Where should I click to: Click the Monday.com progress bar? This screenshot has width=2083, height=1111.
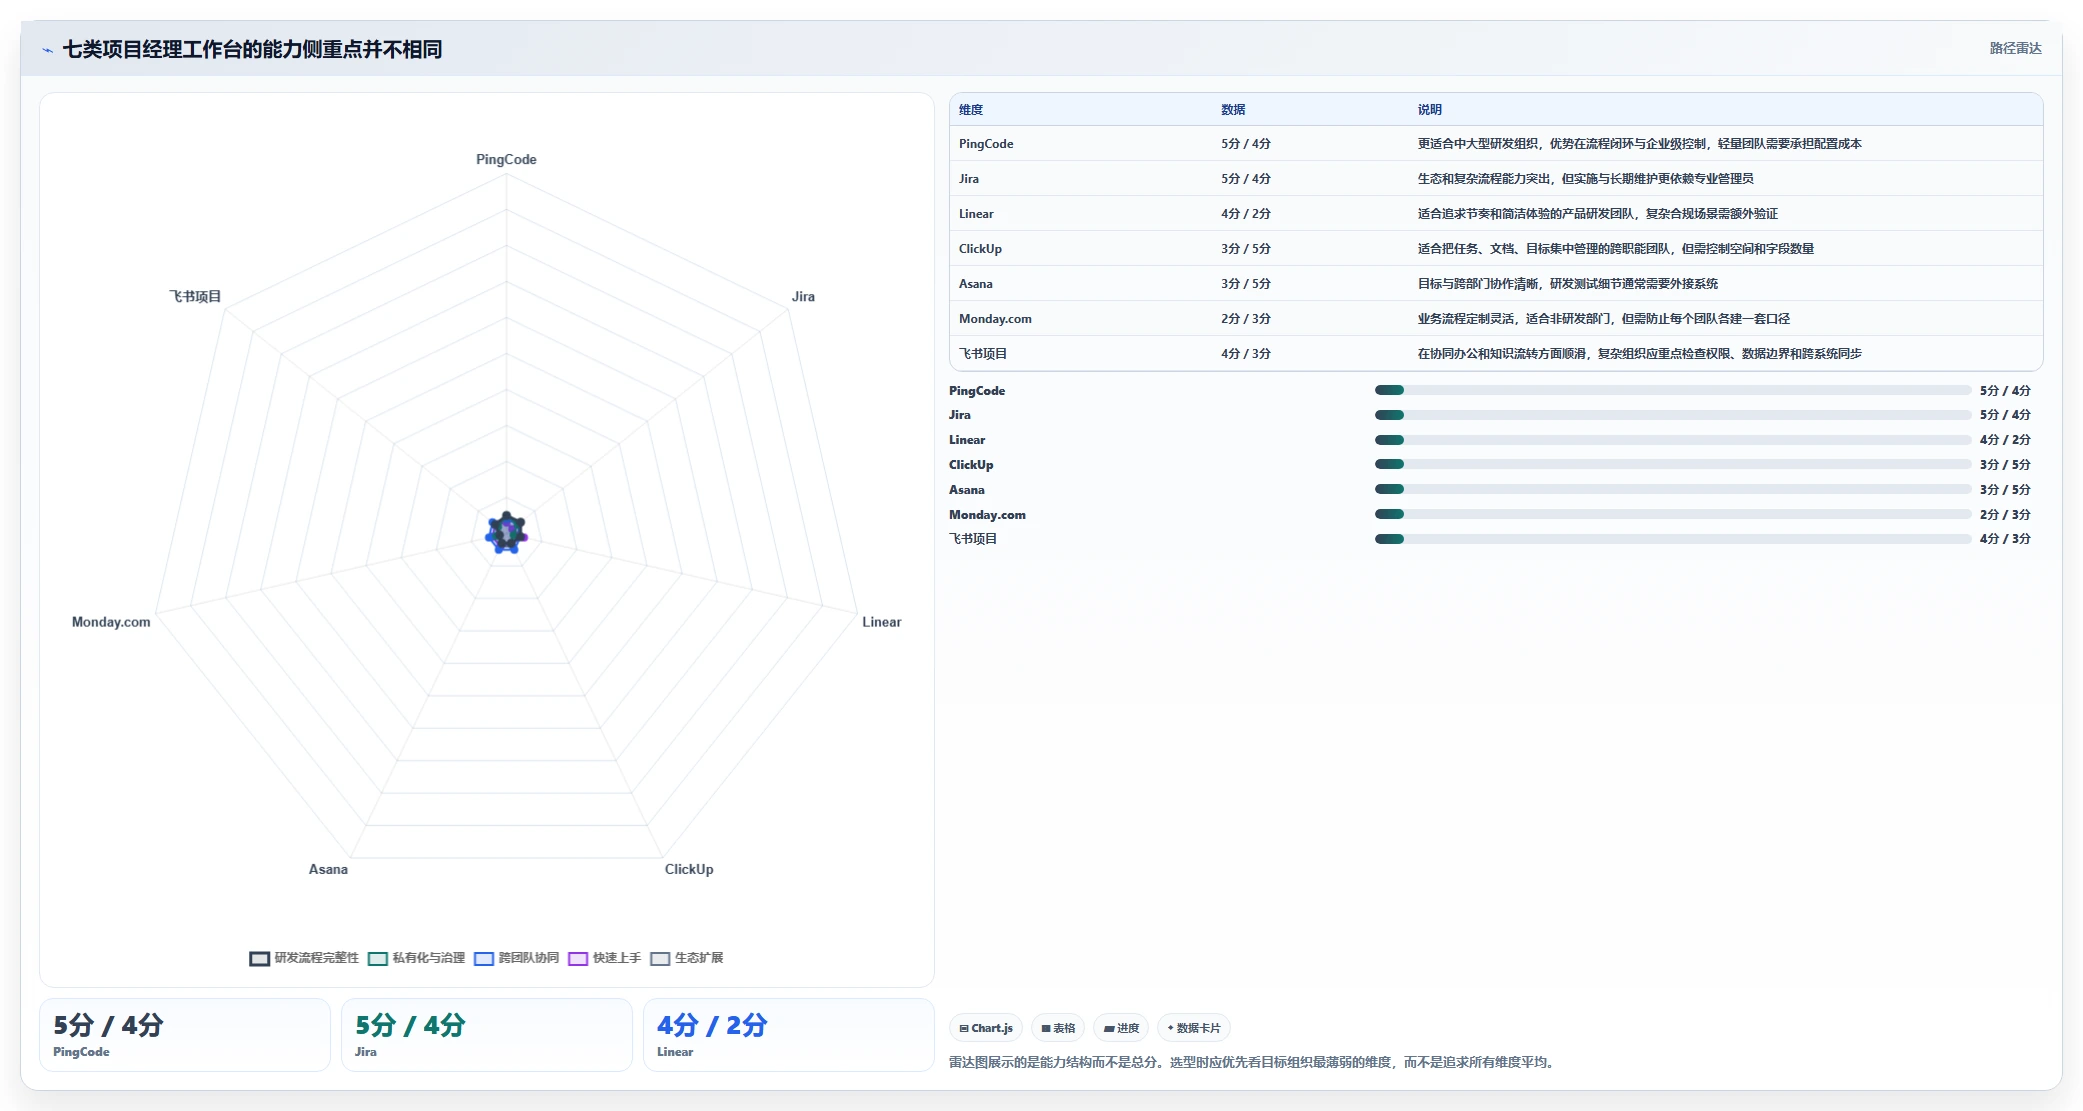click(x=1672, y=514)
